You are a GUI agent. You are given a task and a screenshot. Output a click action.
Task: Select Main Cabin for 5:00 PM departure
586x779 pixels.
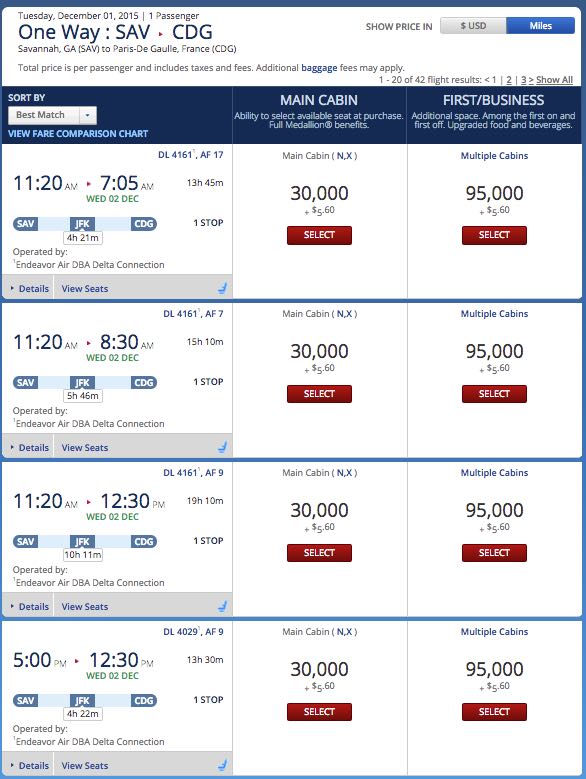pos(319,712)
